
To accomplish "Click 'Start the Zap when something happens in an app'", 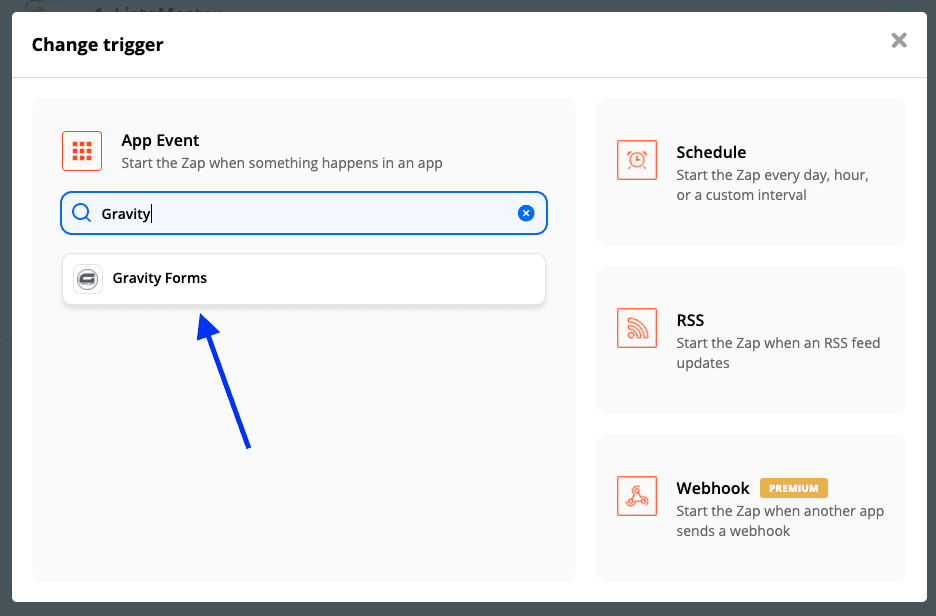I will [282, 163].
